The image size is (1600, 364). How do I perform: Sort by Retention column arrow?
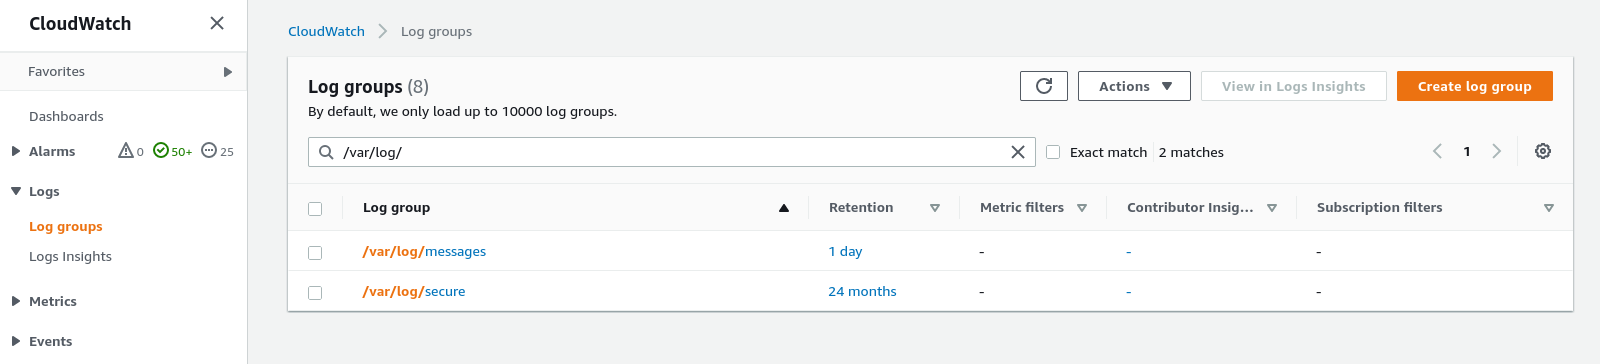point(935,208)
